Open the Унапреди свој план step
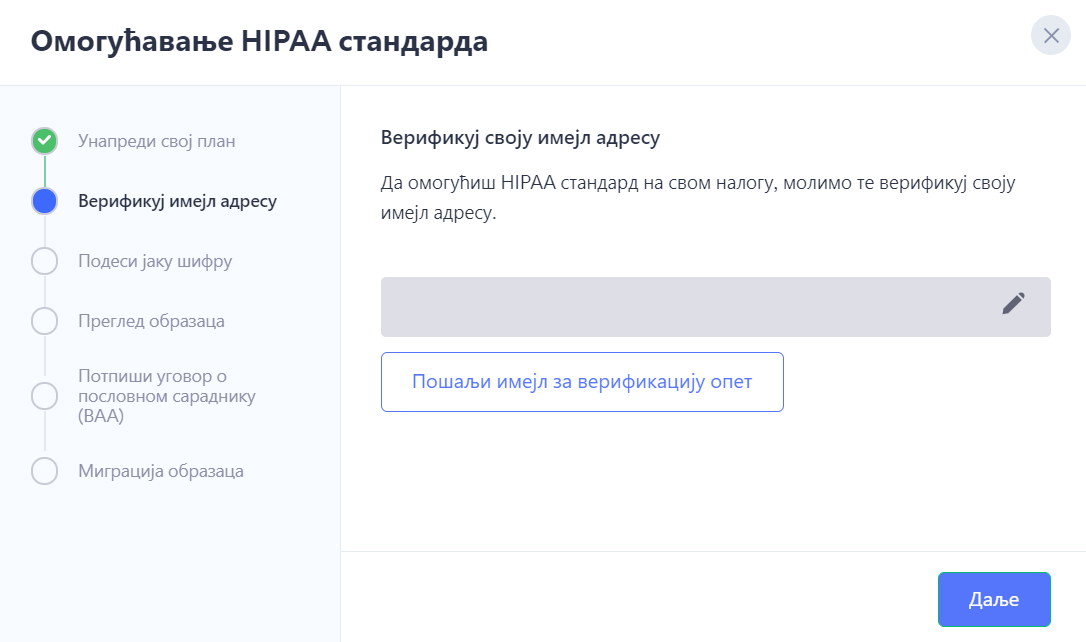The width and height of the screenshot is (1086, 642). click(x=157, y=141)
